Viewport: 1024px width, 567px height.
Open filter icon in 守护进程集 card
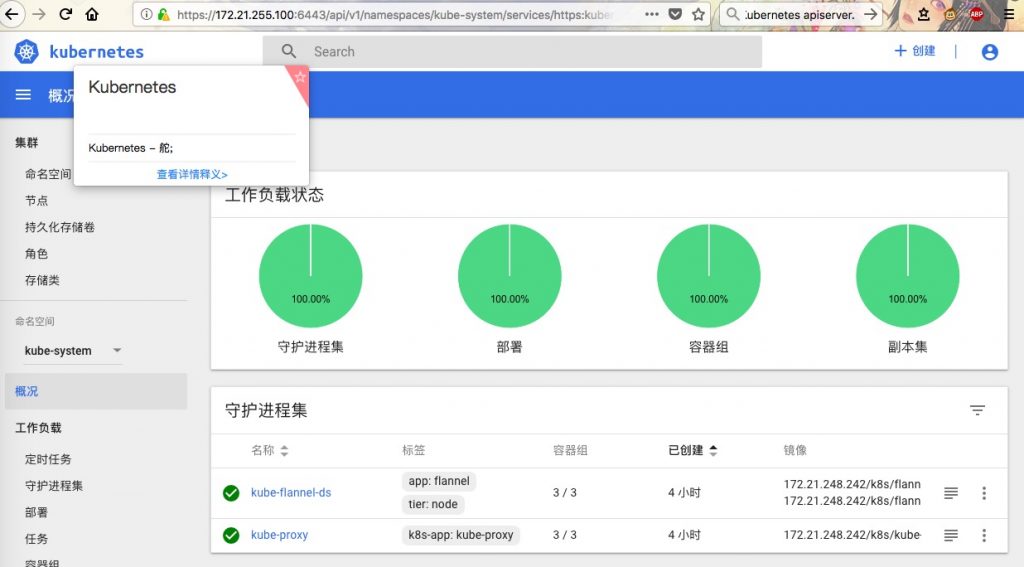(977, 410)
